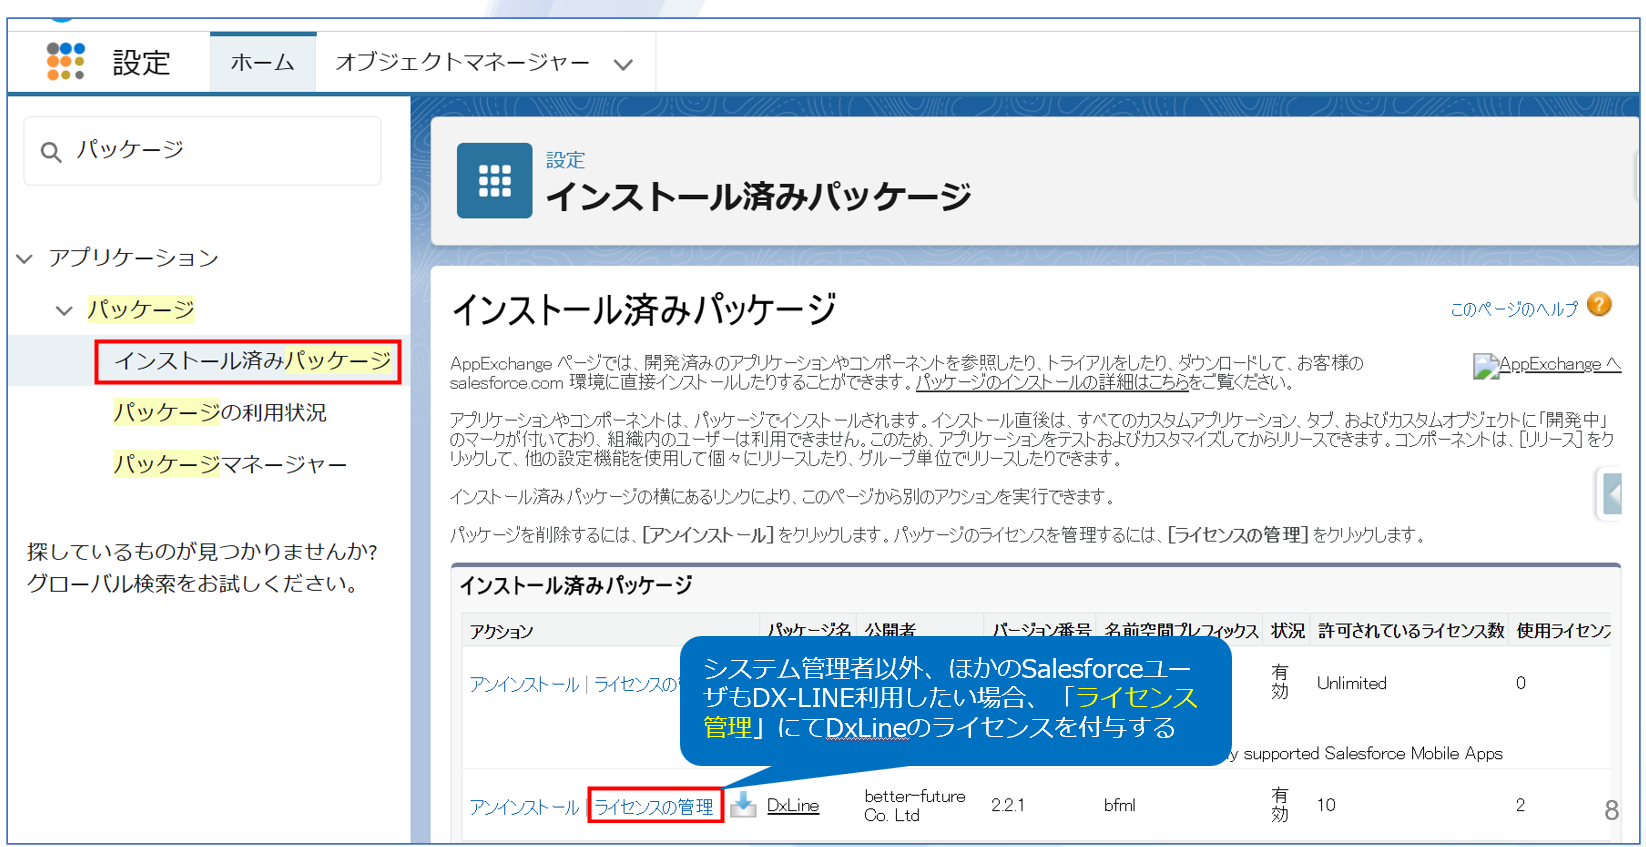Image resolution: width=1646 pixels, height=847 pixels.
Task: Open パッケージマネージャー in the sidebar
Action: [x=230, y=465]
